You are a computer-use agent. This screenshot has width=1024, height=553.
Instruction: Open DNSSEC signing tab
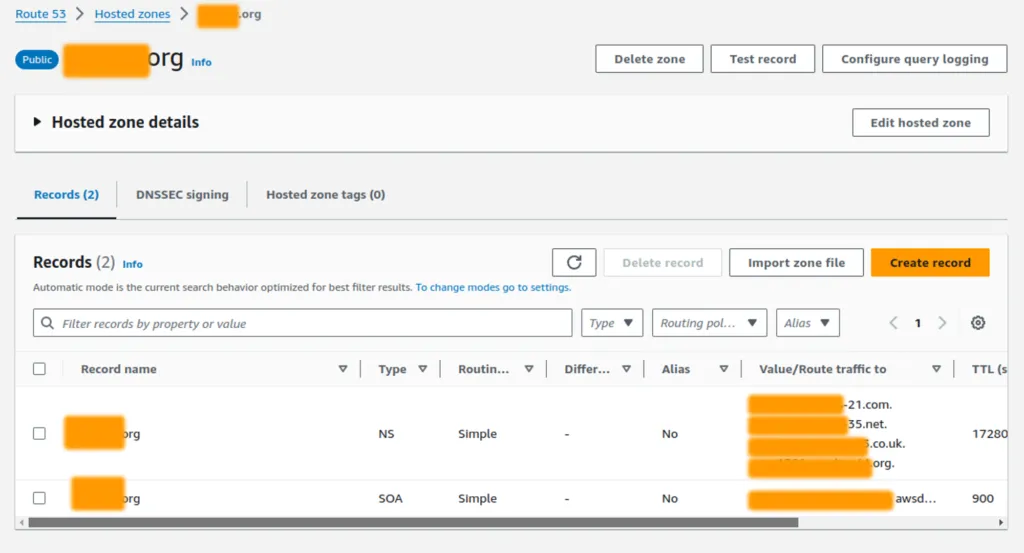click(182, 195)
